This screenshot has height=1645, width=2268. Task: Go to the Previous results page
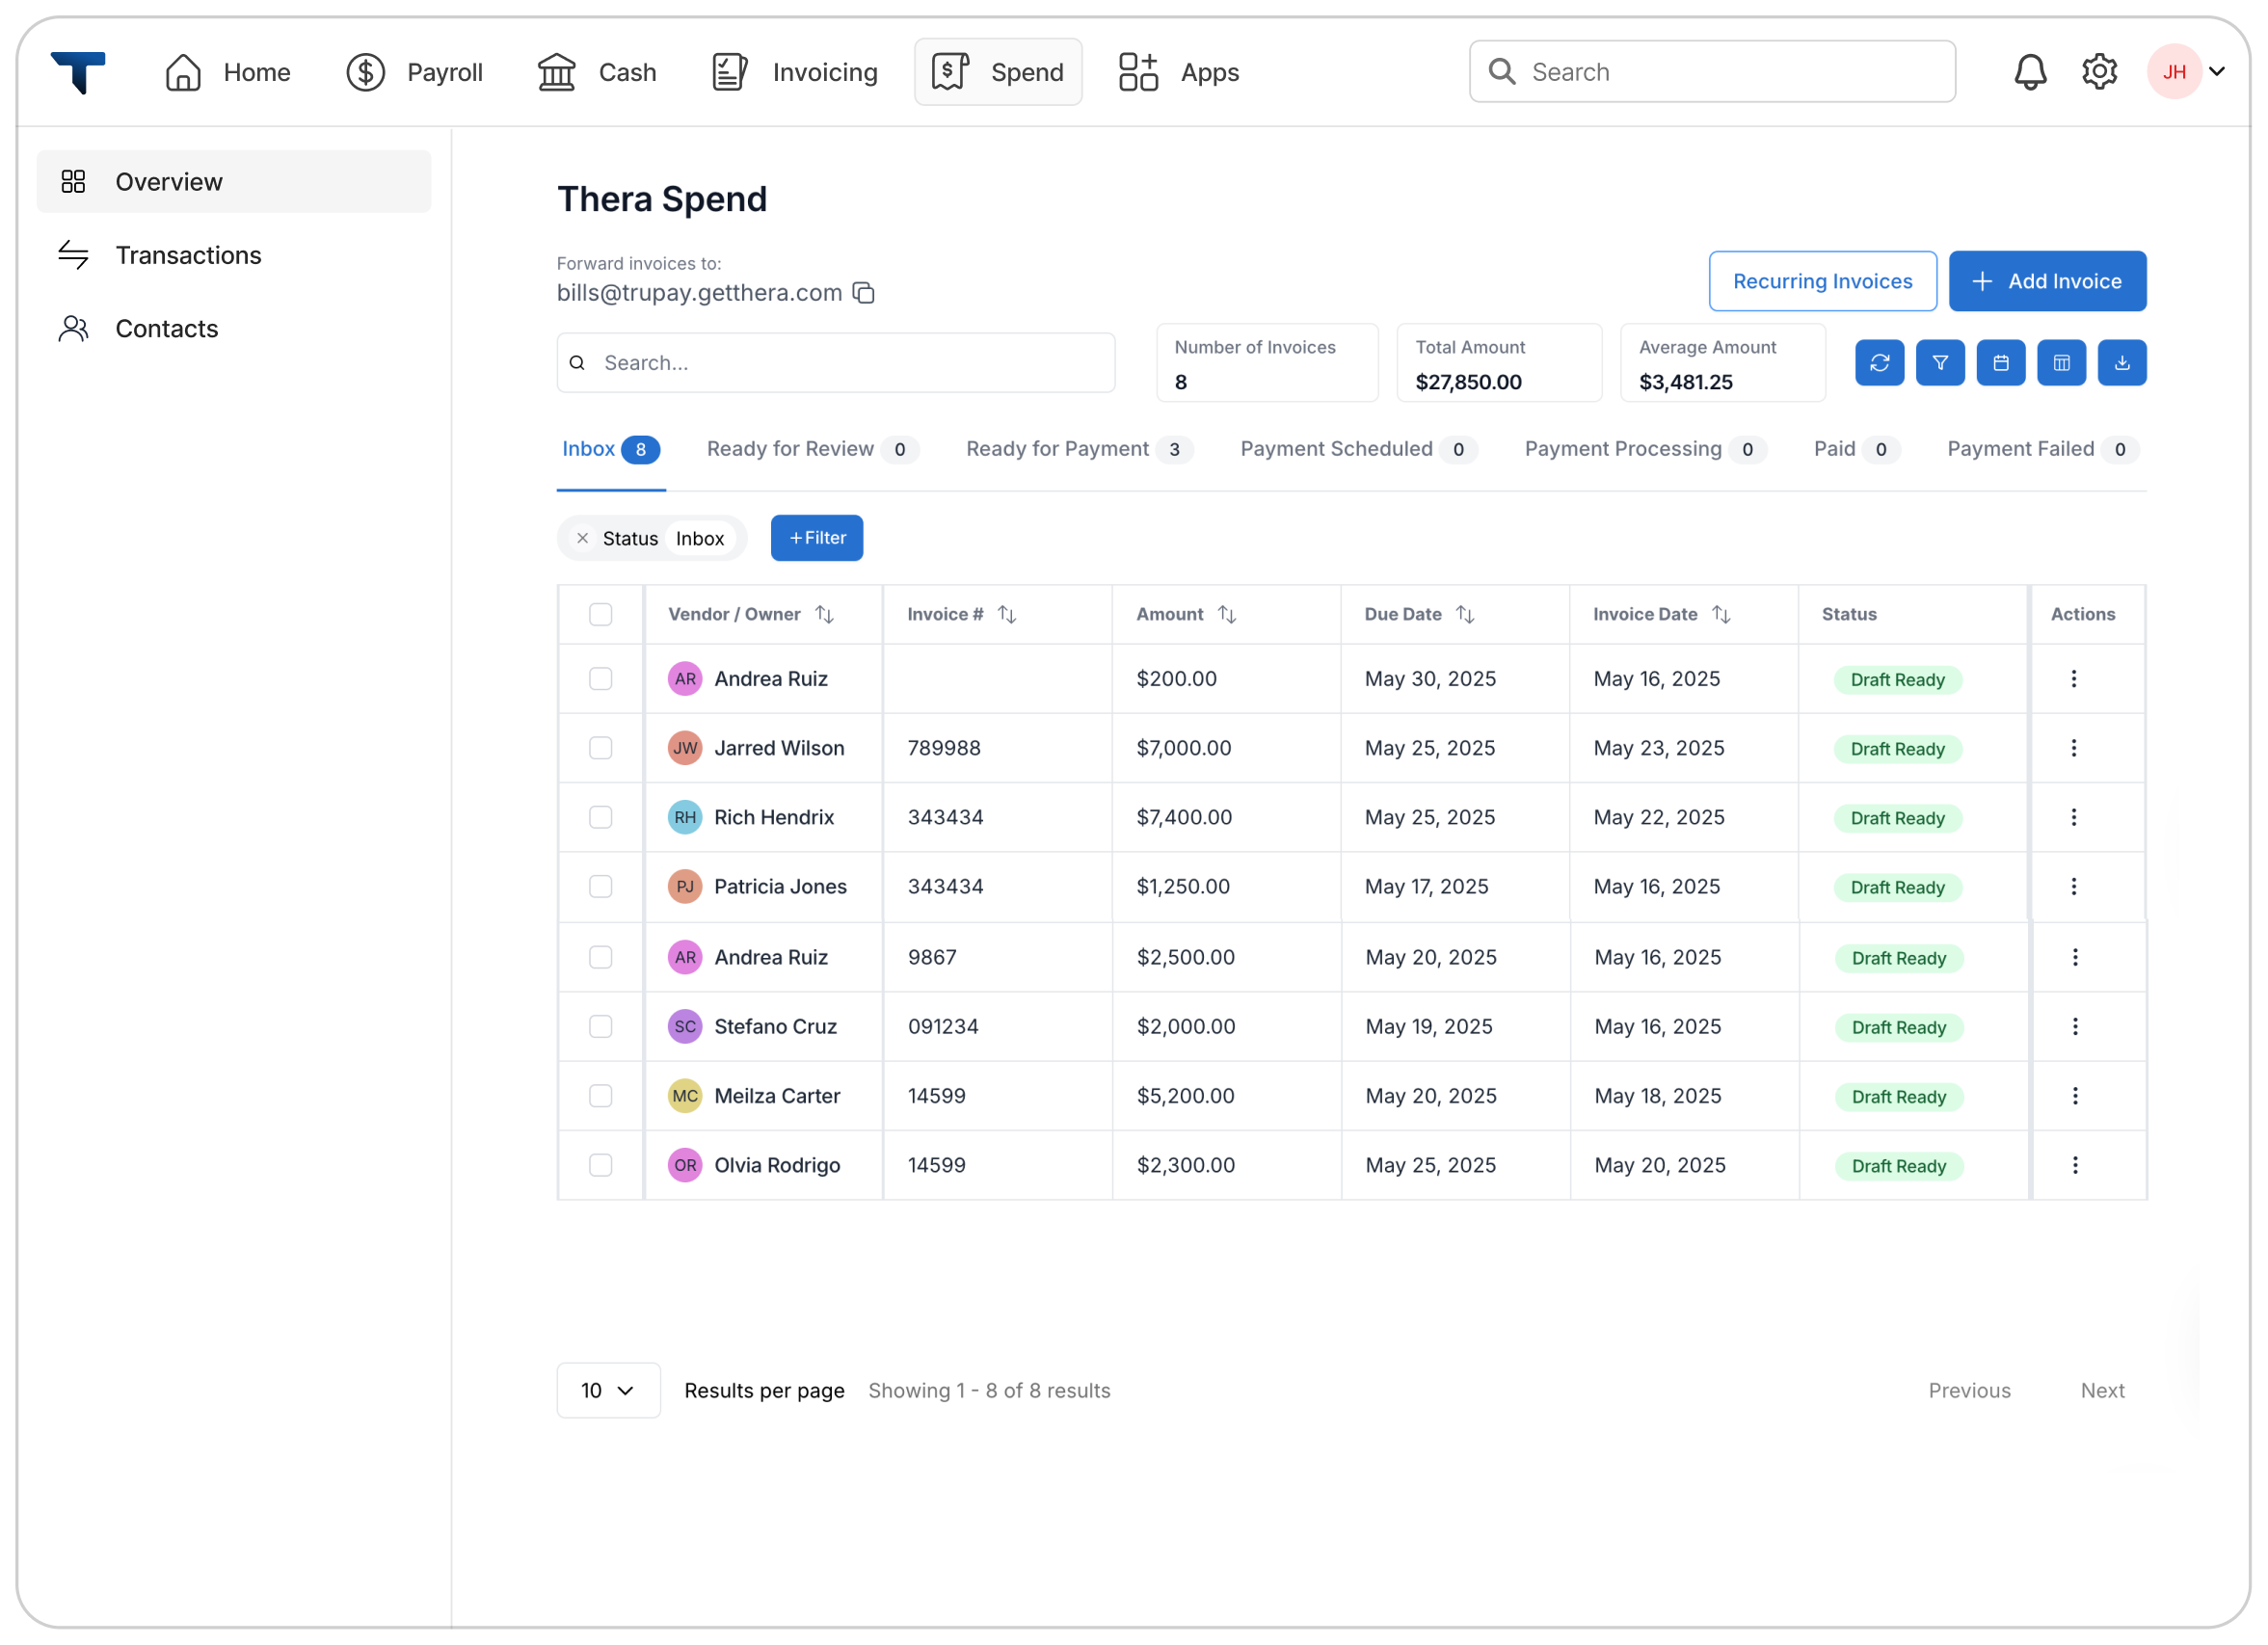1969,1390
